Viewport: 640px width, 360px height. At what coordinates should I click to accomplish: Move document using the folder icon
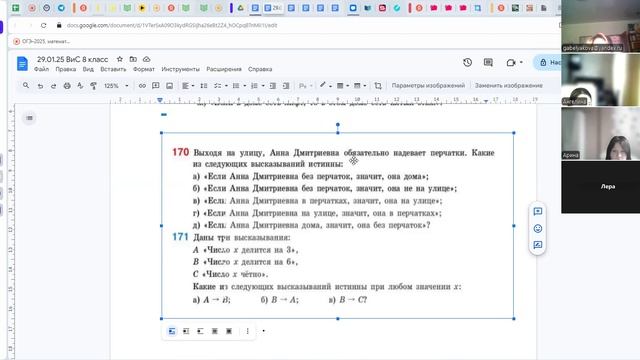coord(133,59)
